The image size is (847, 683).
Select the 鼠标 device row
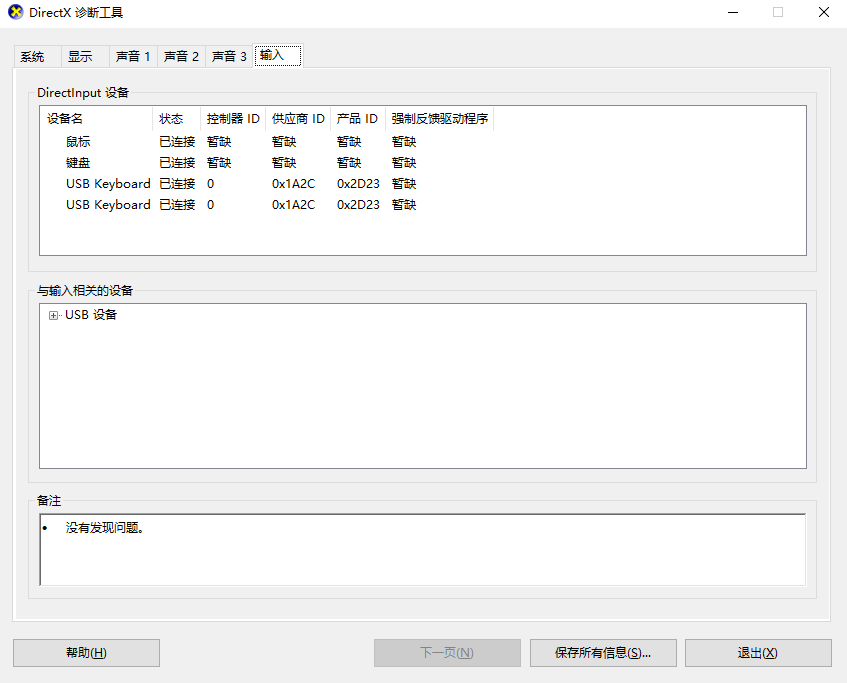coord(78,142)
